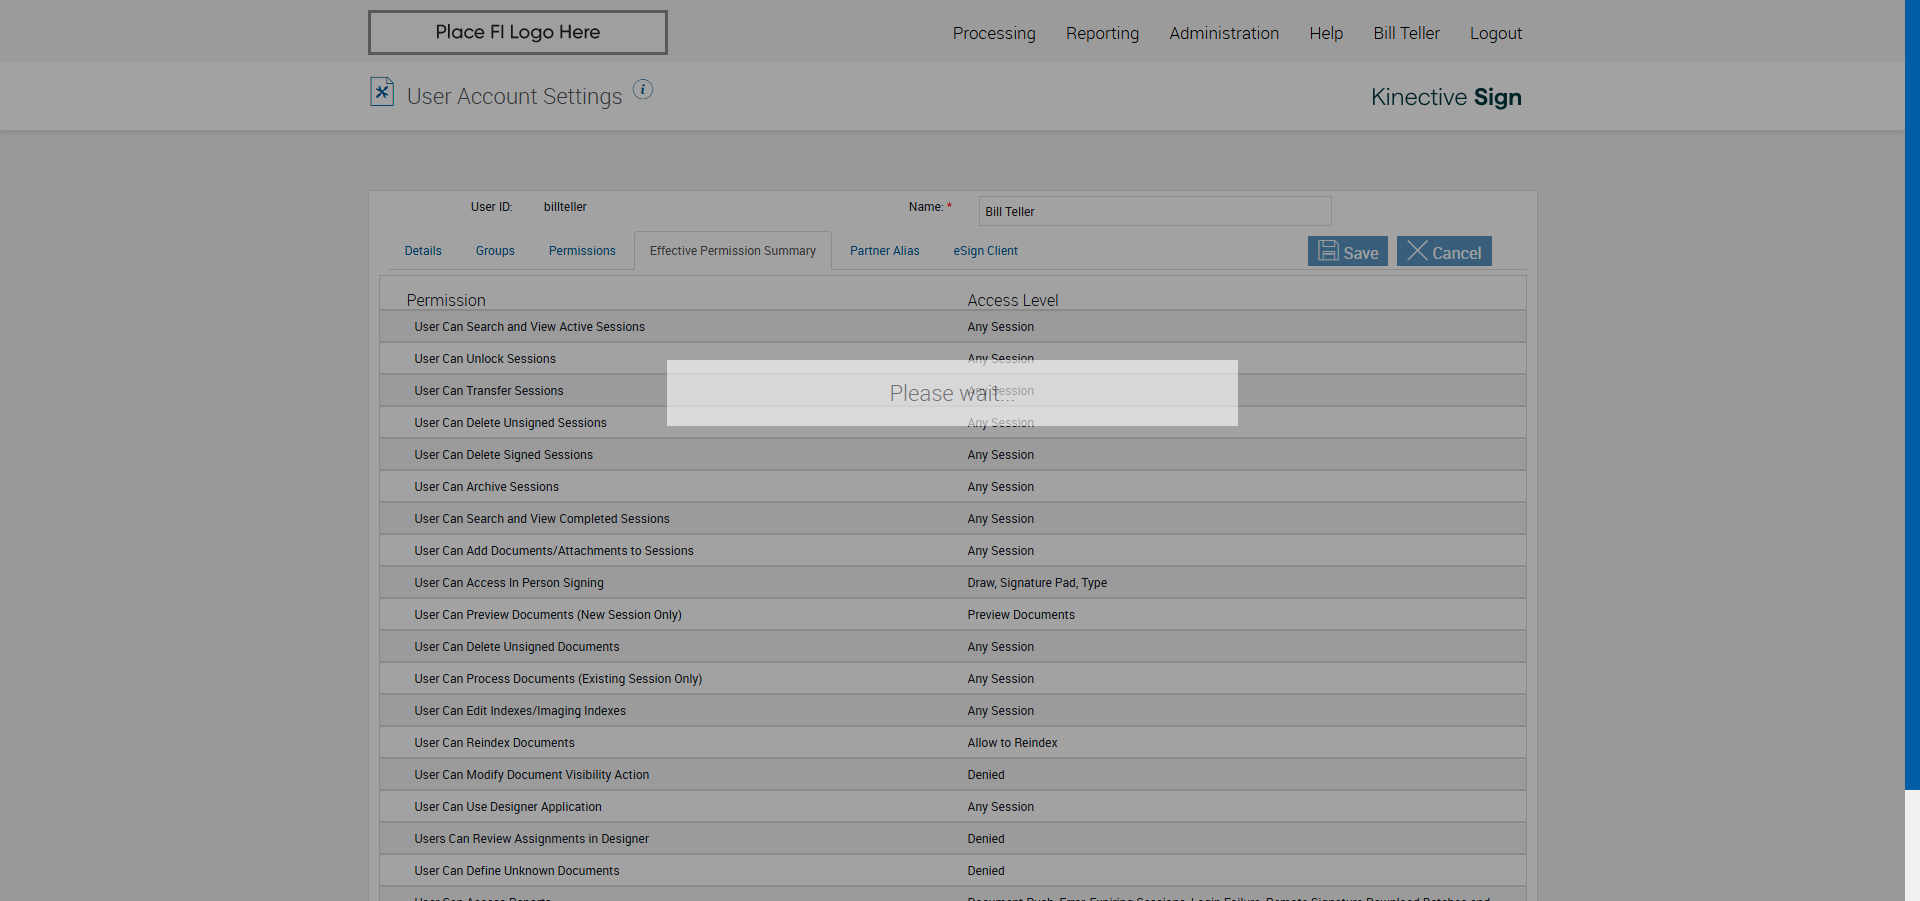
Task: Switch to the Details tab
Action: 423,251
